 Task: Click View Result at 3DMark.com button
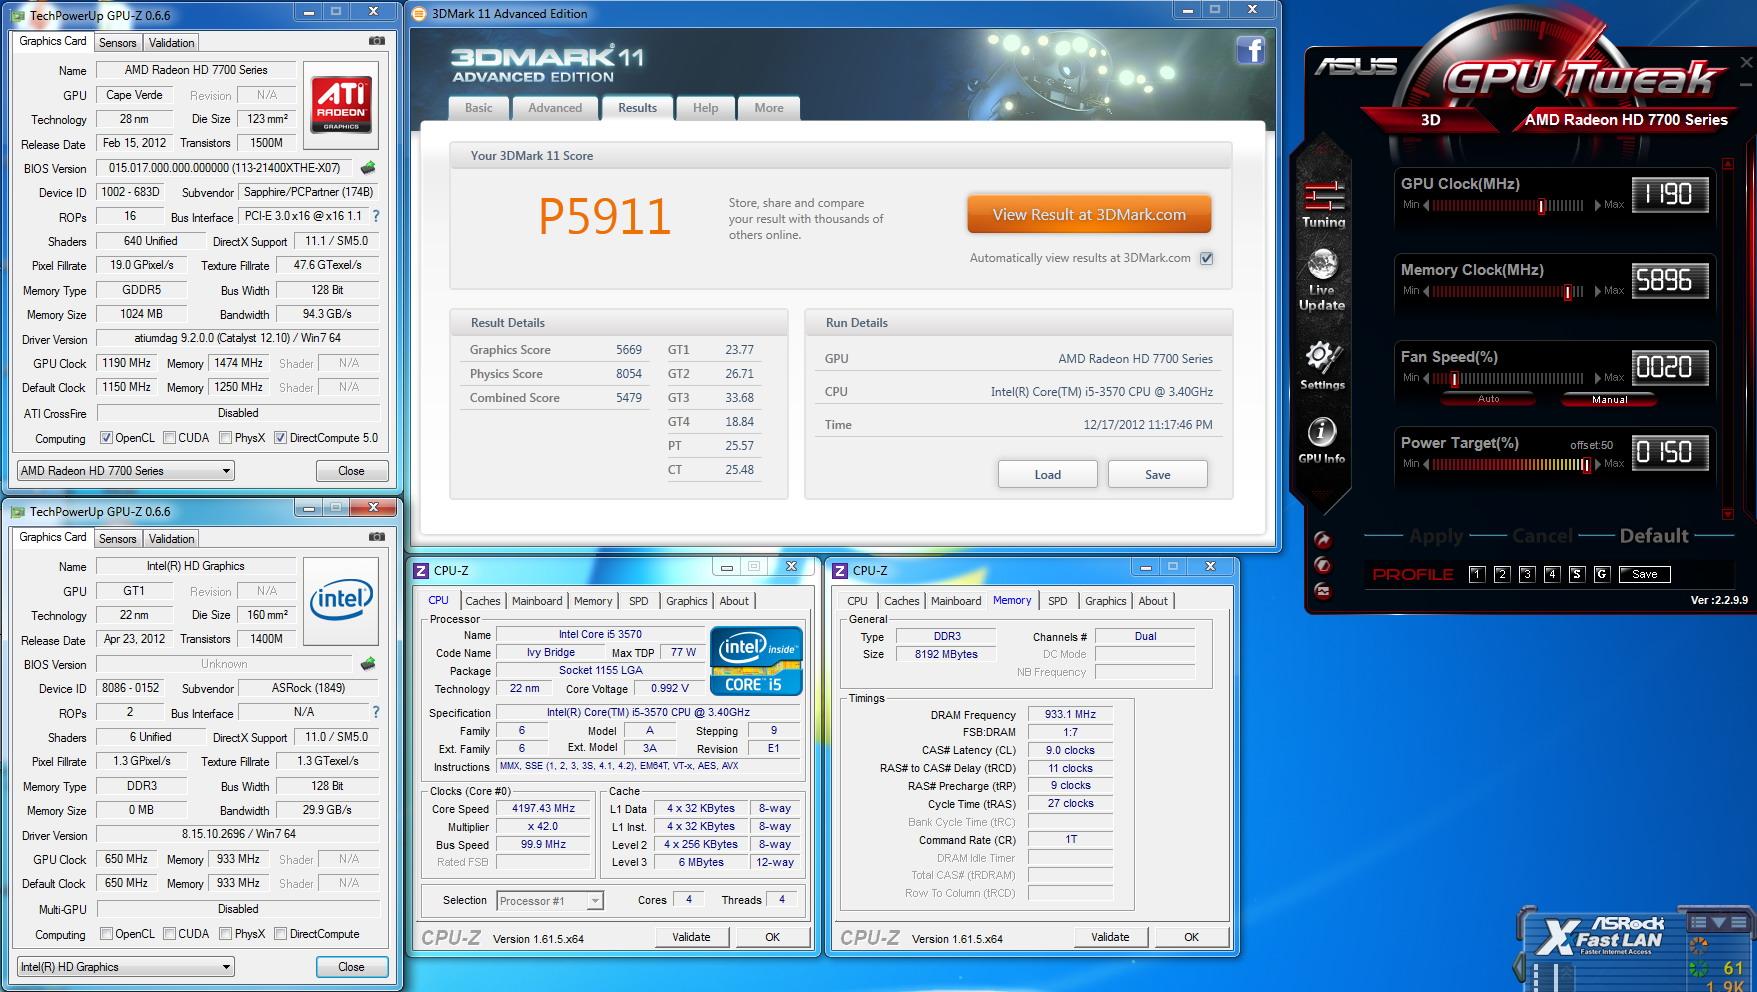tap(1089, 215)
